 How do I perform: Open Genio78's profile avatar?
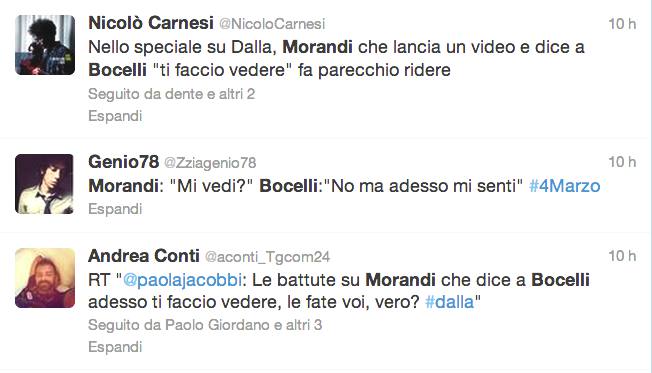pos(45,184)
